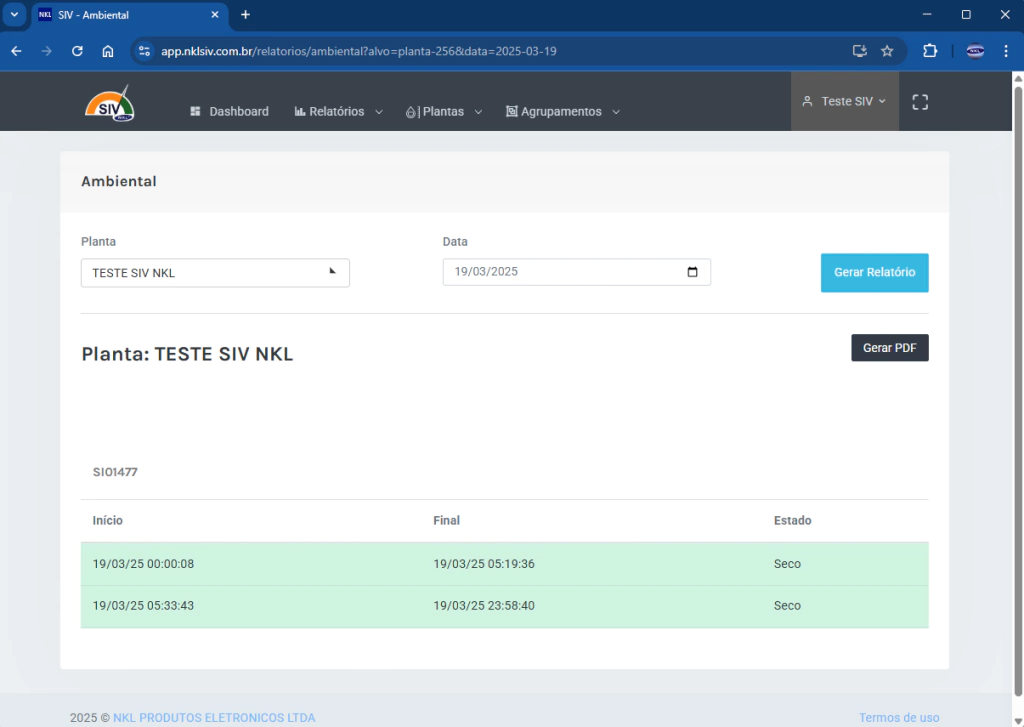Open the Agrupamentos dropdown menu
Viewport: 1024px width, 727px height.
[x=563, y=112]
